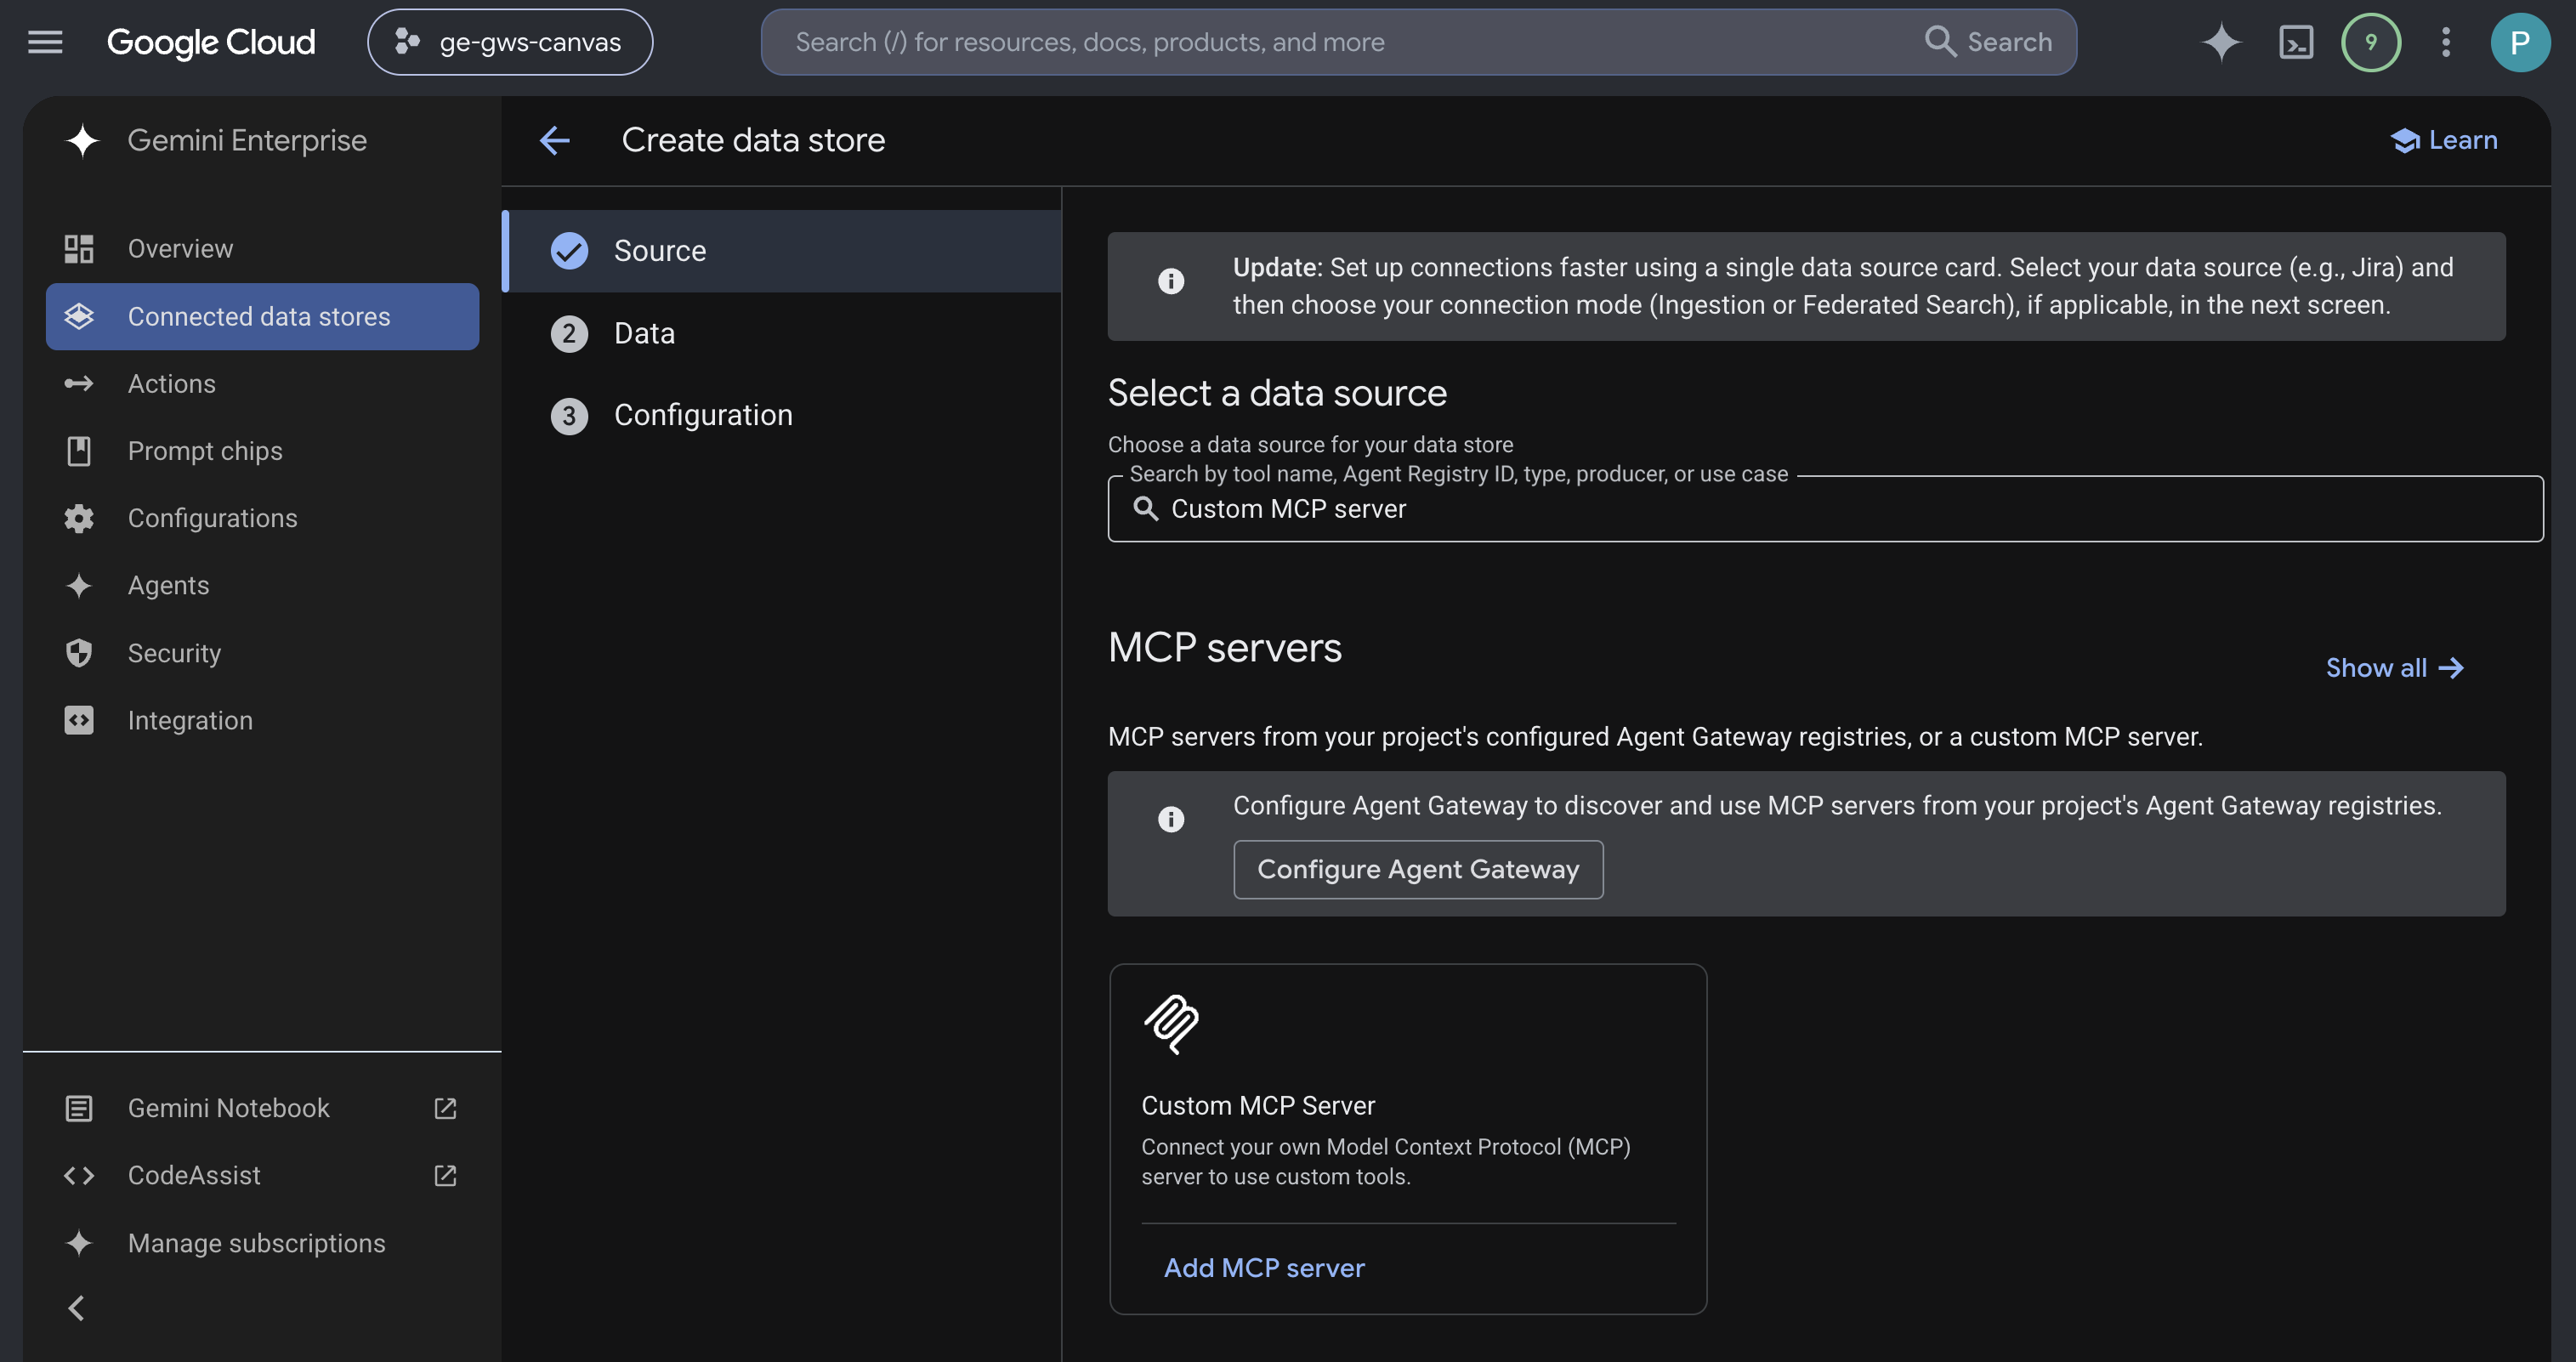Select the Custom MCP Server card title

[x=1258, y=1106]
